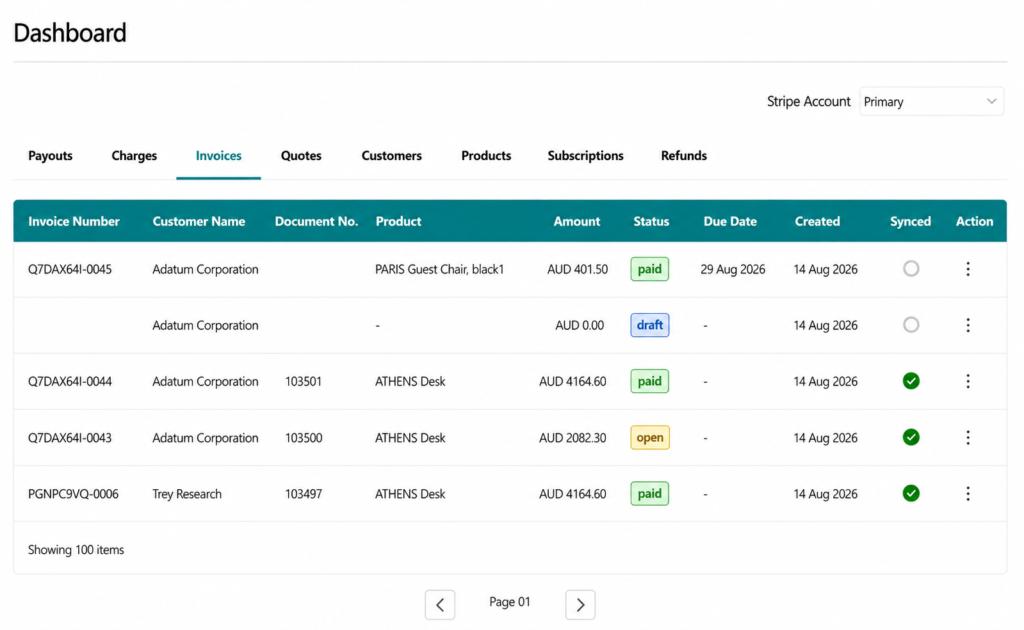1024x630 pixels.
Task: Click the Invoice Number column header
Action: click(74, 221)
